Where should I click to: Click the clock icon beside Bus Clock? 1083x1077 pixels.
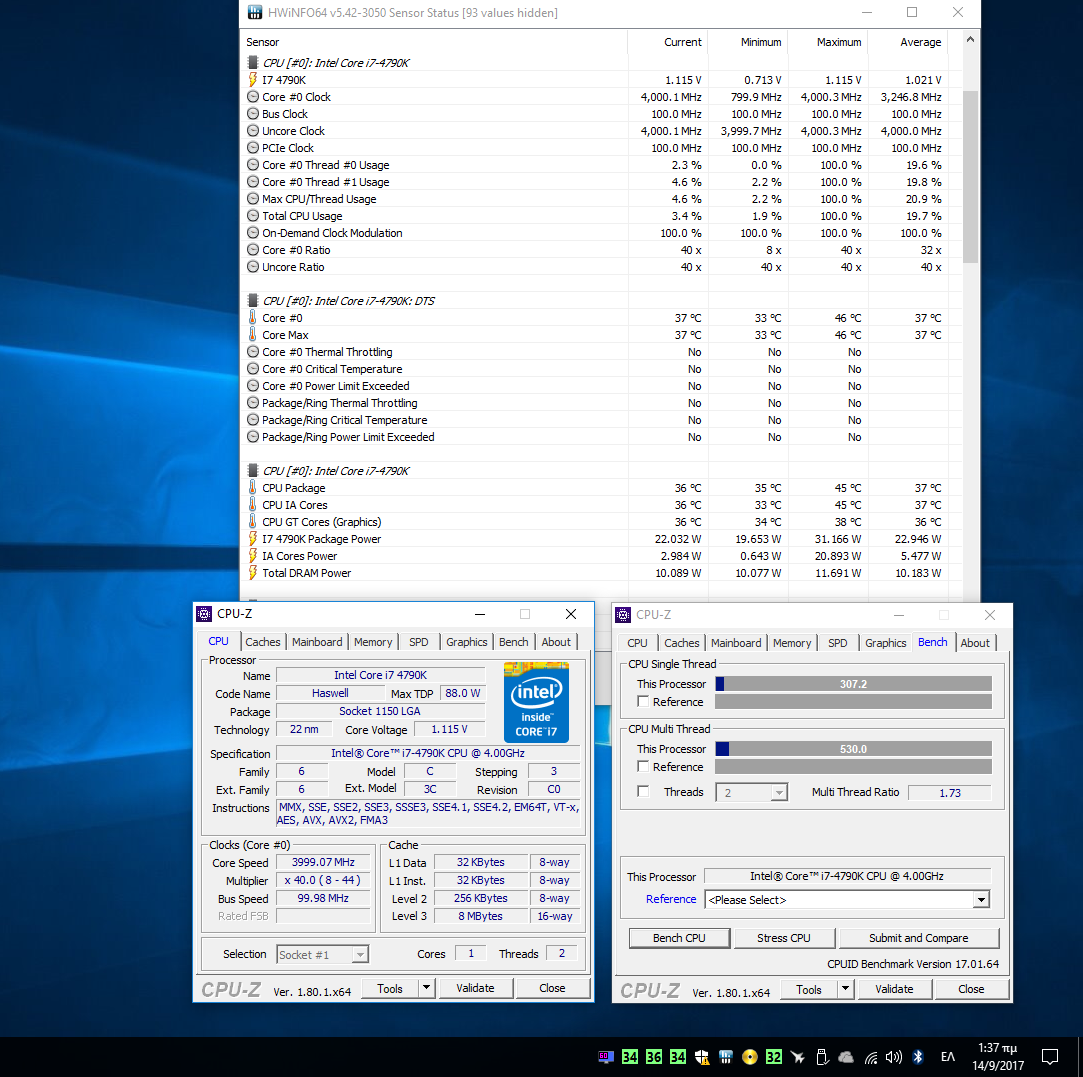pyautogui.click(x=253, y=113)
